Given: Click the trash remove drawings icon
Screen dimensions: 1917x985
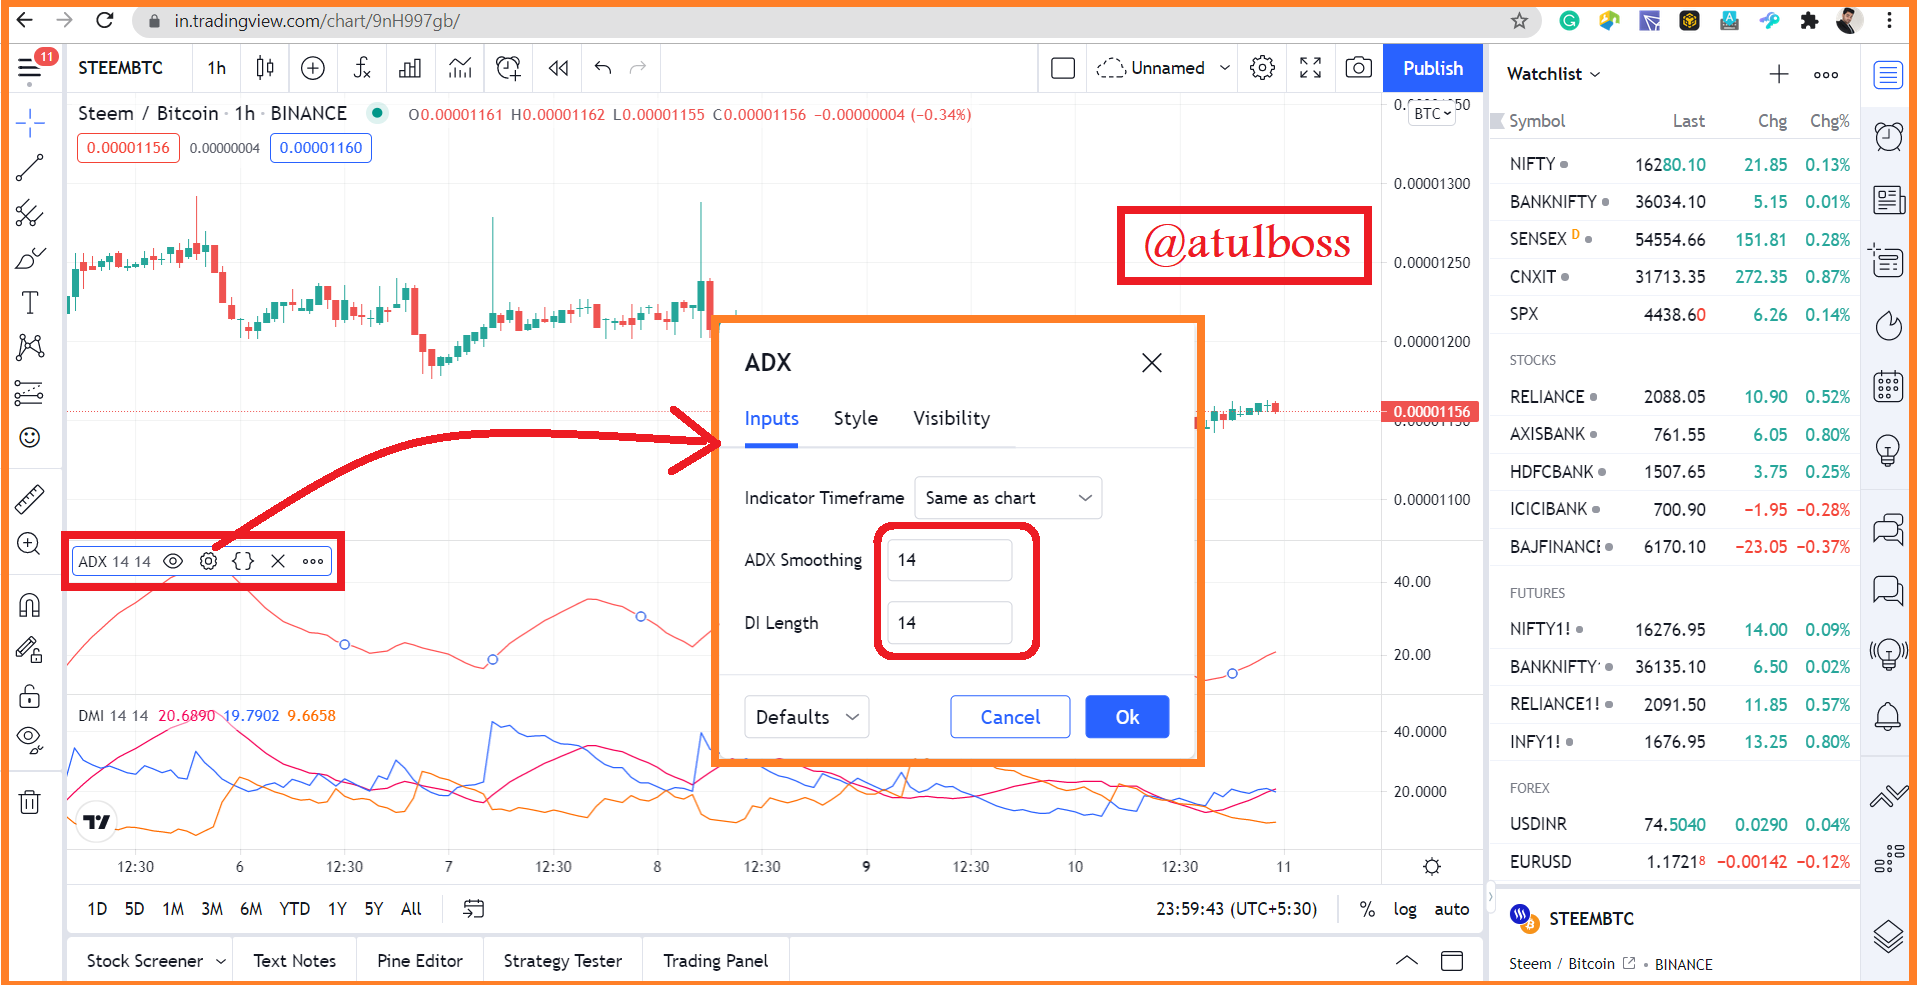Looking at the screenshot, I should pyautogui.click(x=30, y=802).
